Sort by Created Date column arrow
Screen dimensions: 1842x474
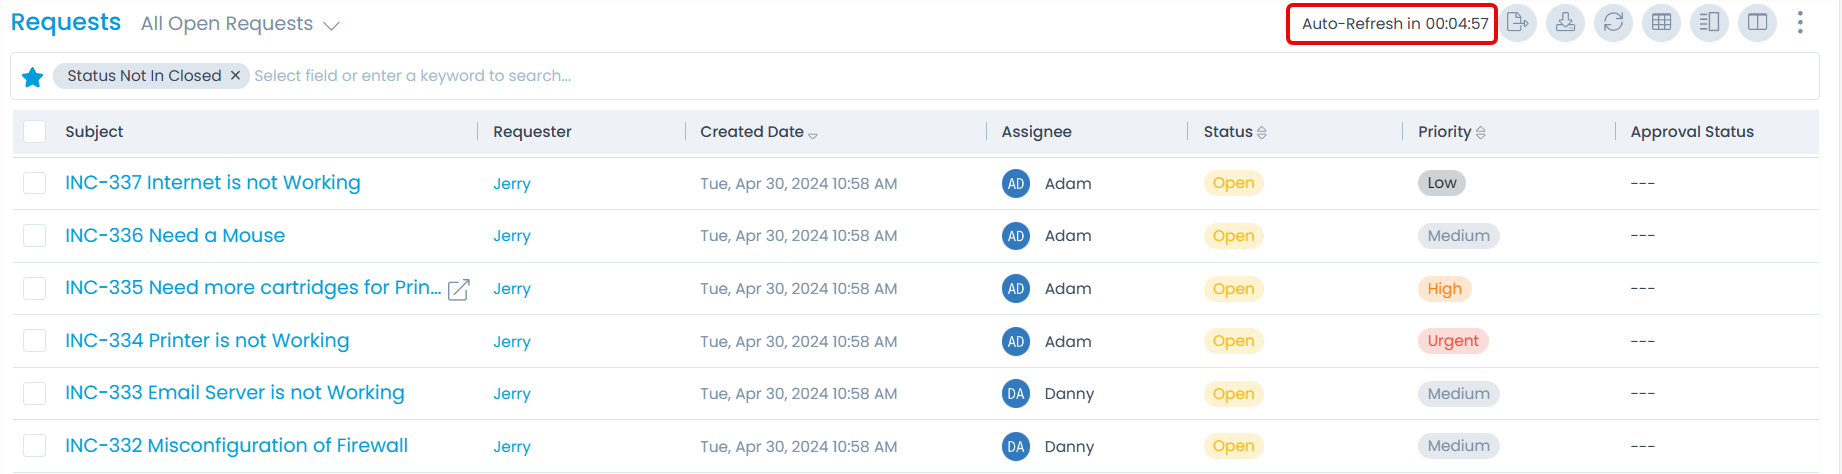(813, 134)
